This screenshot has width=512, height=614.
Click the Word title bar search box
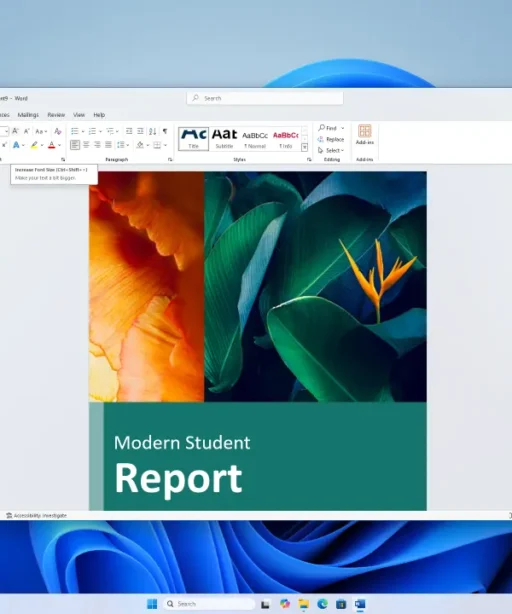pyautogui.click(x=265, y=98)
